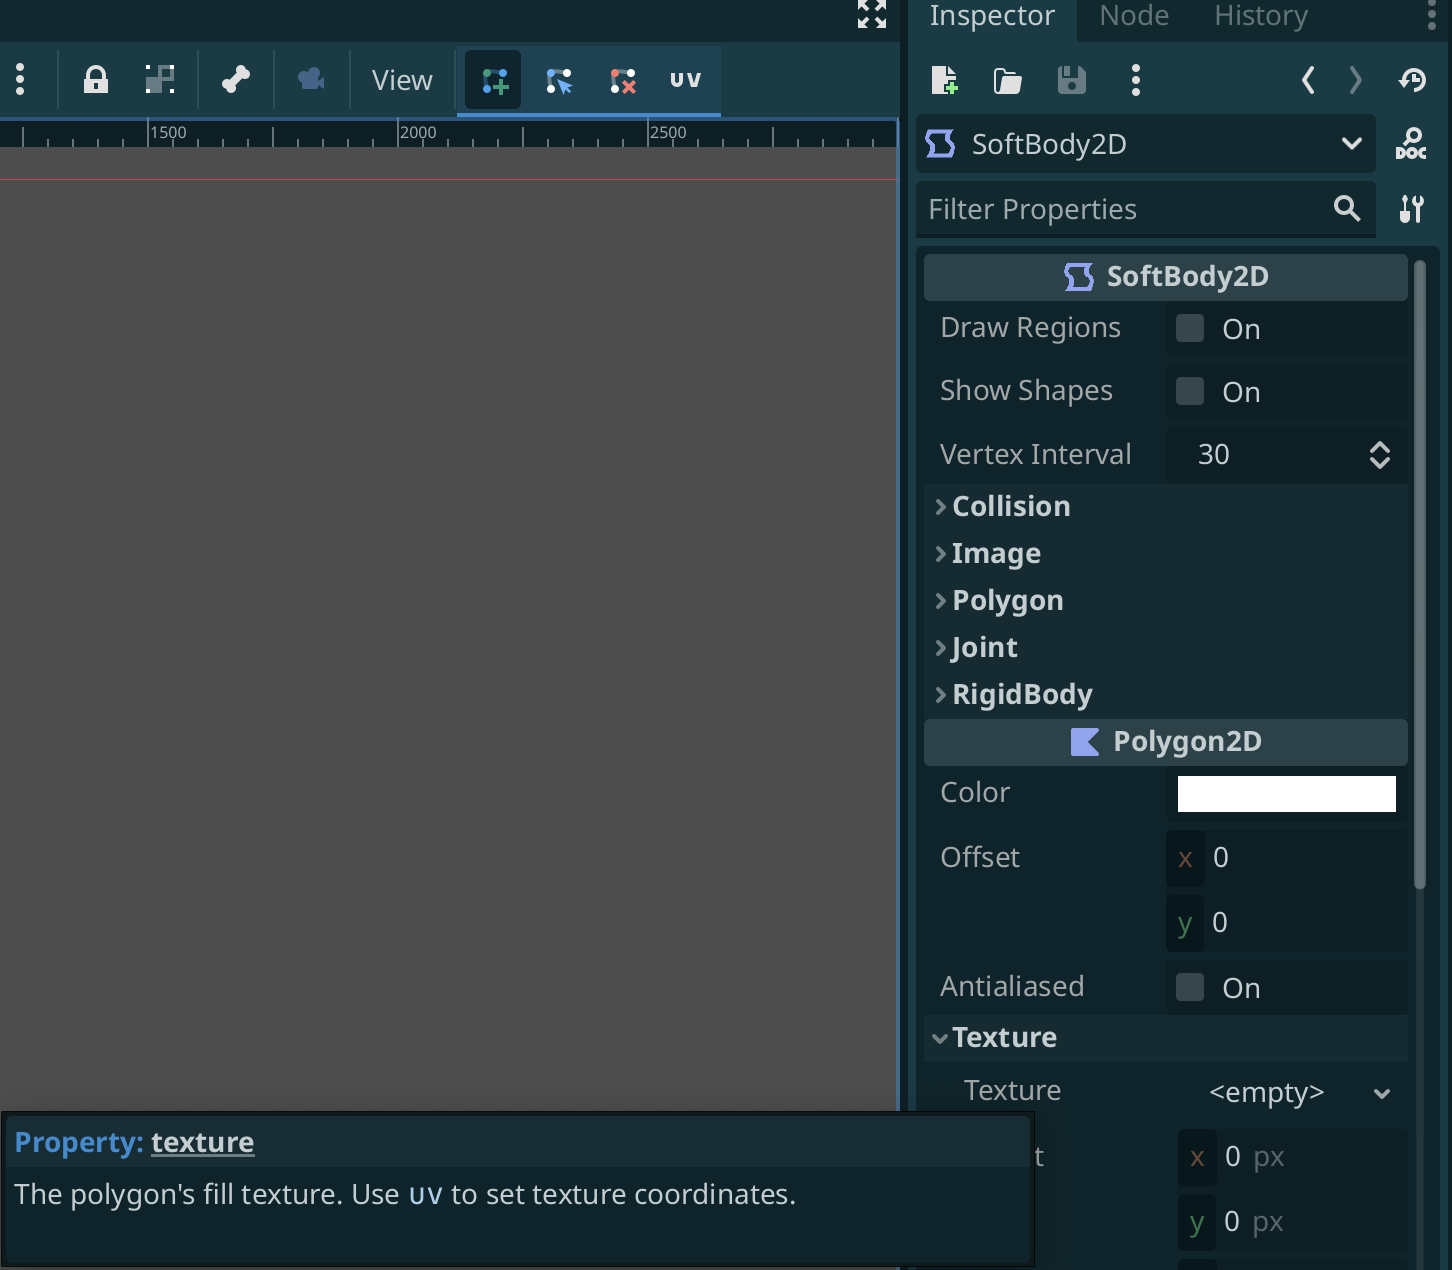The width and height of the screenshot is (1452, 1270).
Task: Click the SoftBody2D class section header
Action: click(x=1166, y=277)
